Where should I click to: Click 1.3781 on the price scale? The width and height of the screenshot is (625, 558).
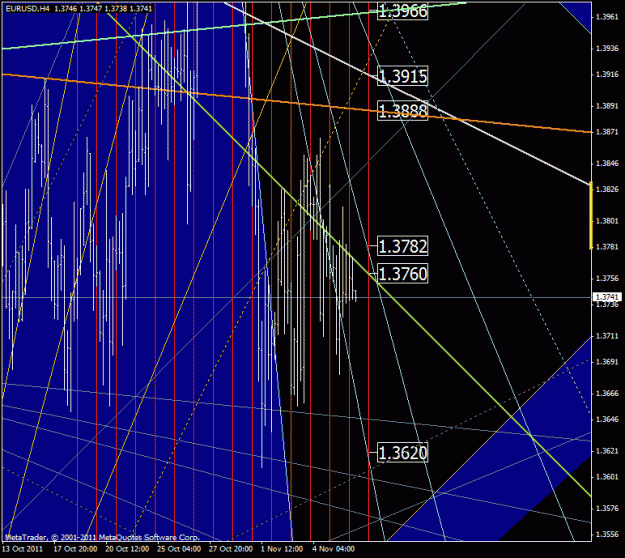tap(607, 247)
